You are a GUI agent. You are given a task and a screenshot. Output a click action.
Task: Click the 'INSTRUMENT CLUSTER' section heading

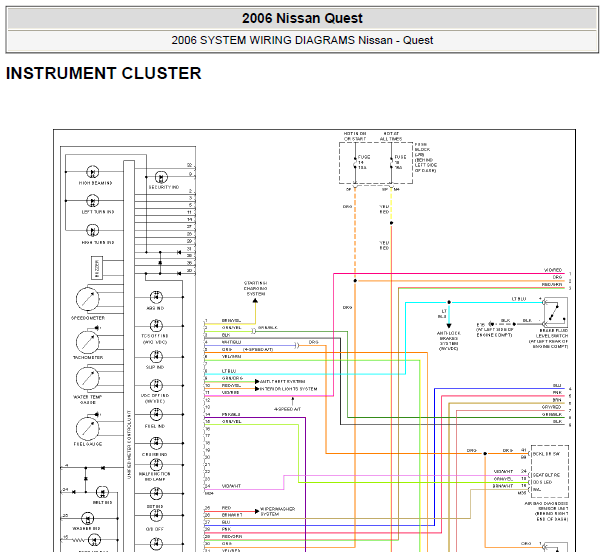(x=103, y=73)
